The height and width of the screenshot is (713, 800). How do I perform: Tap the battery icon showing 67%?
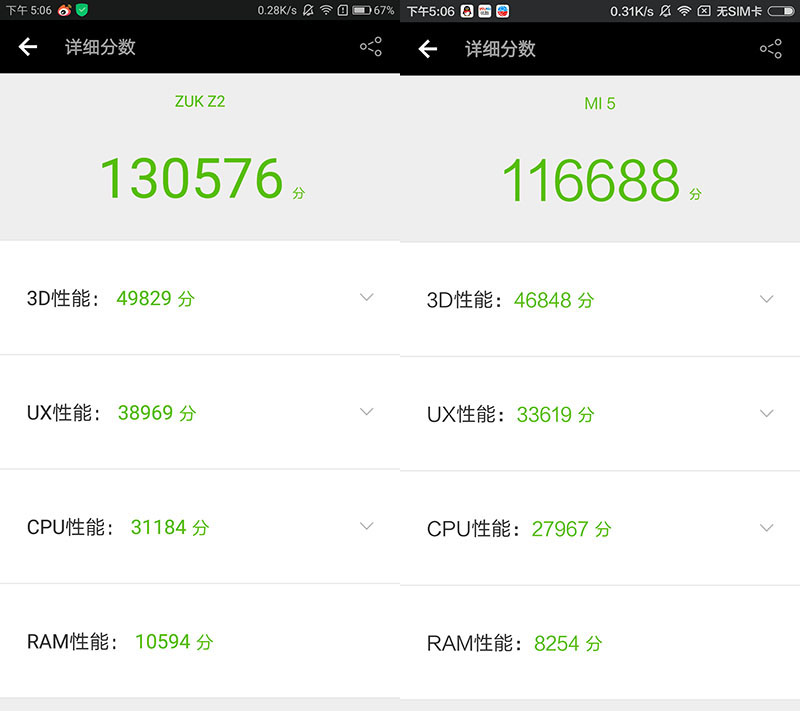362,10
